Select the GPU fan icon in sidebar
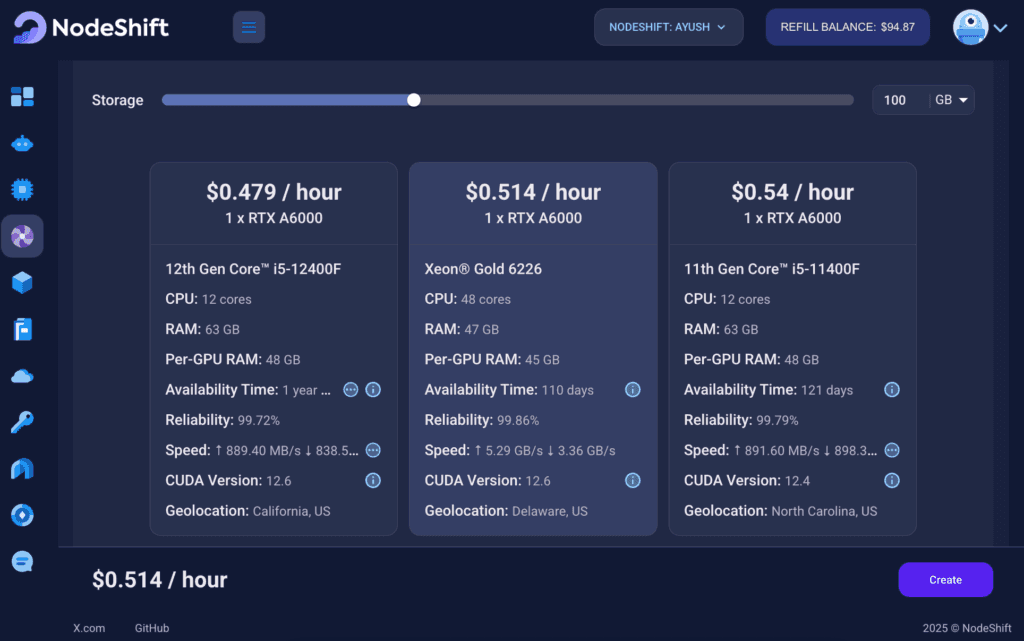The image size is (1024, 641). pos(22,236)
